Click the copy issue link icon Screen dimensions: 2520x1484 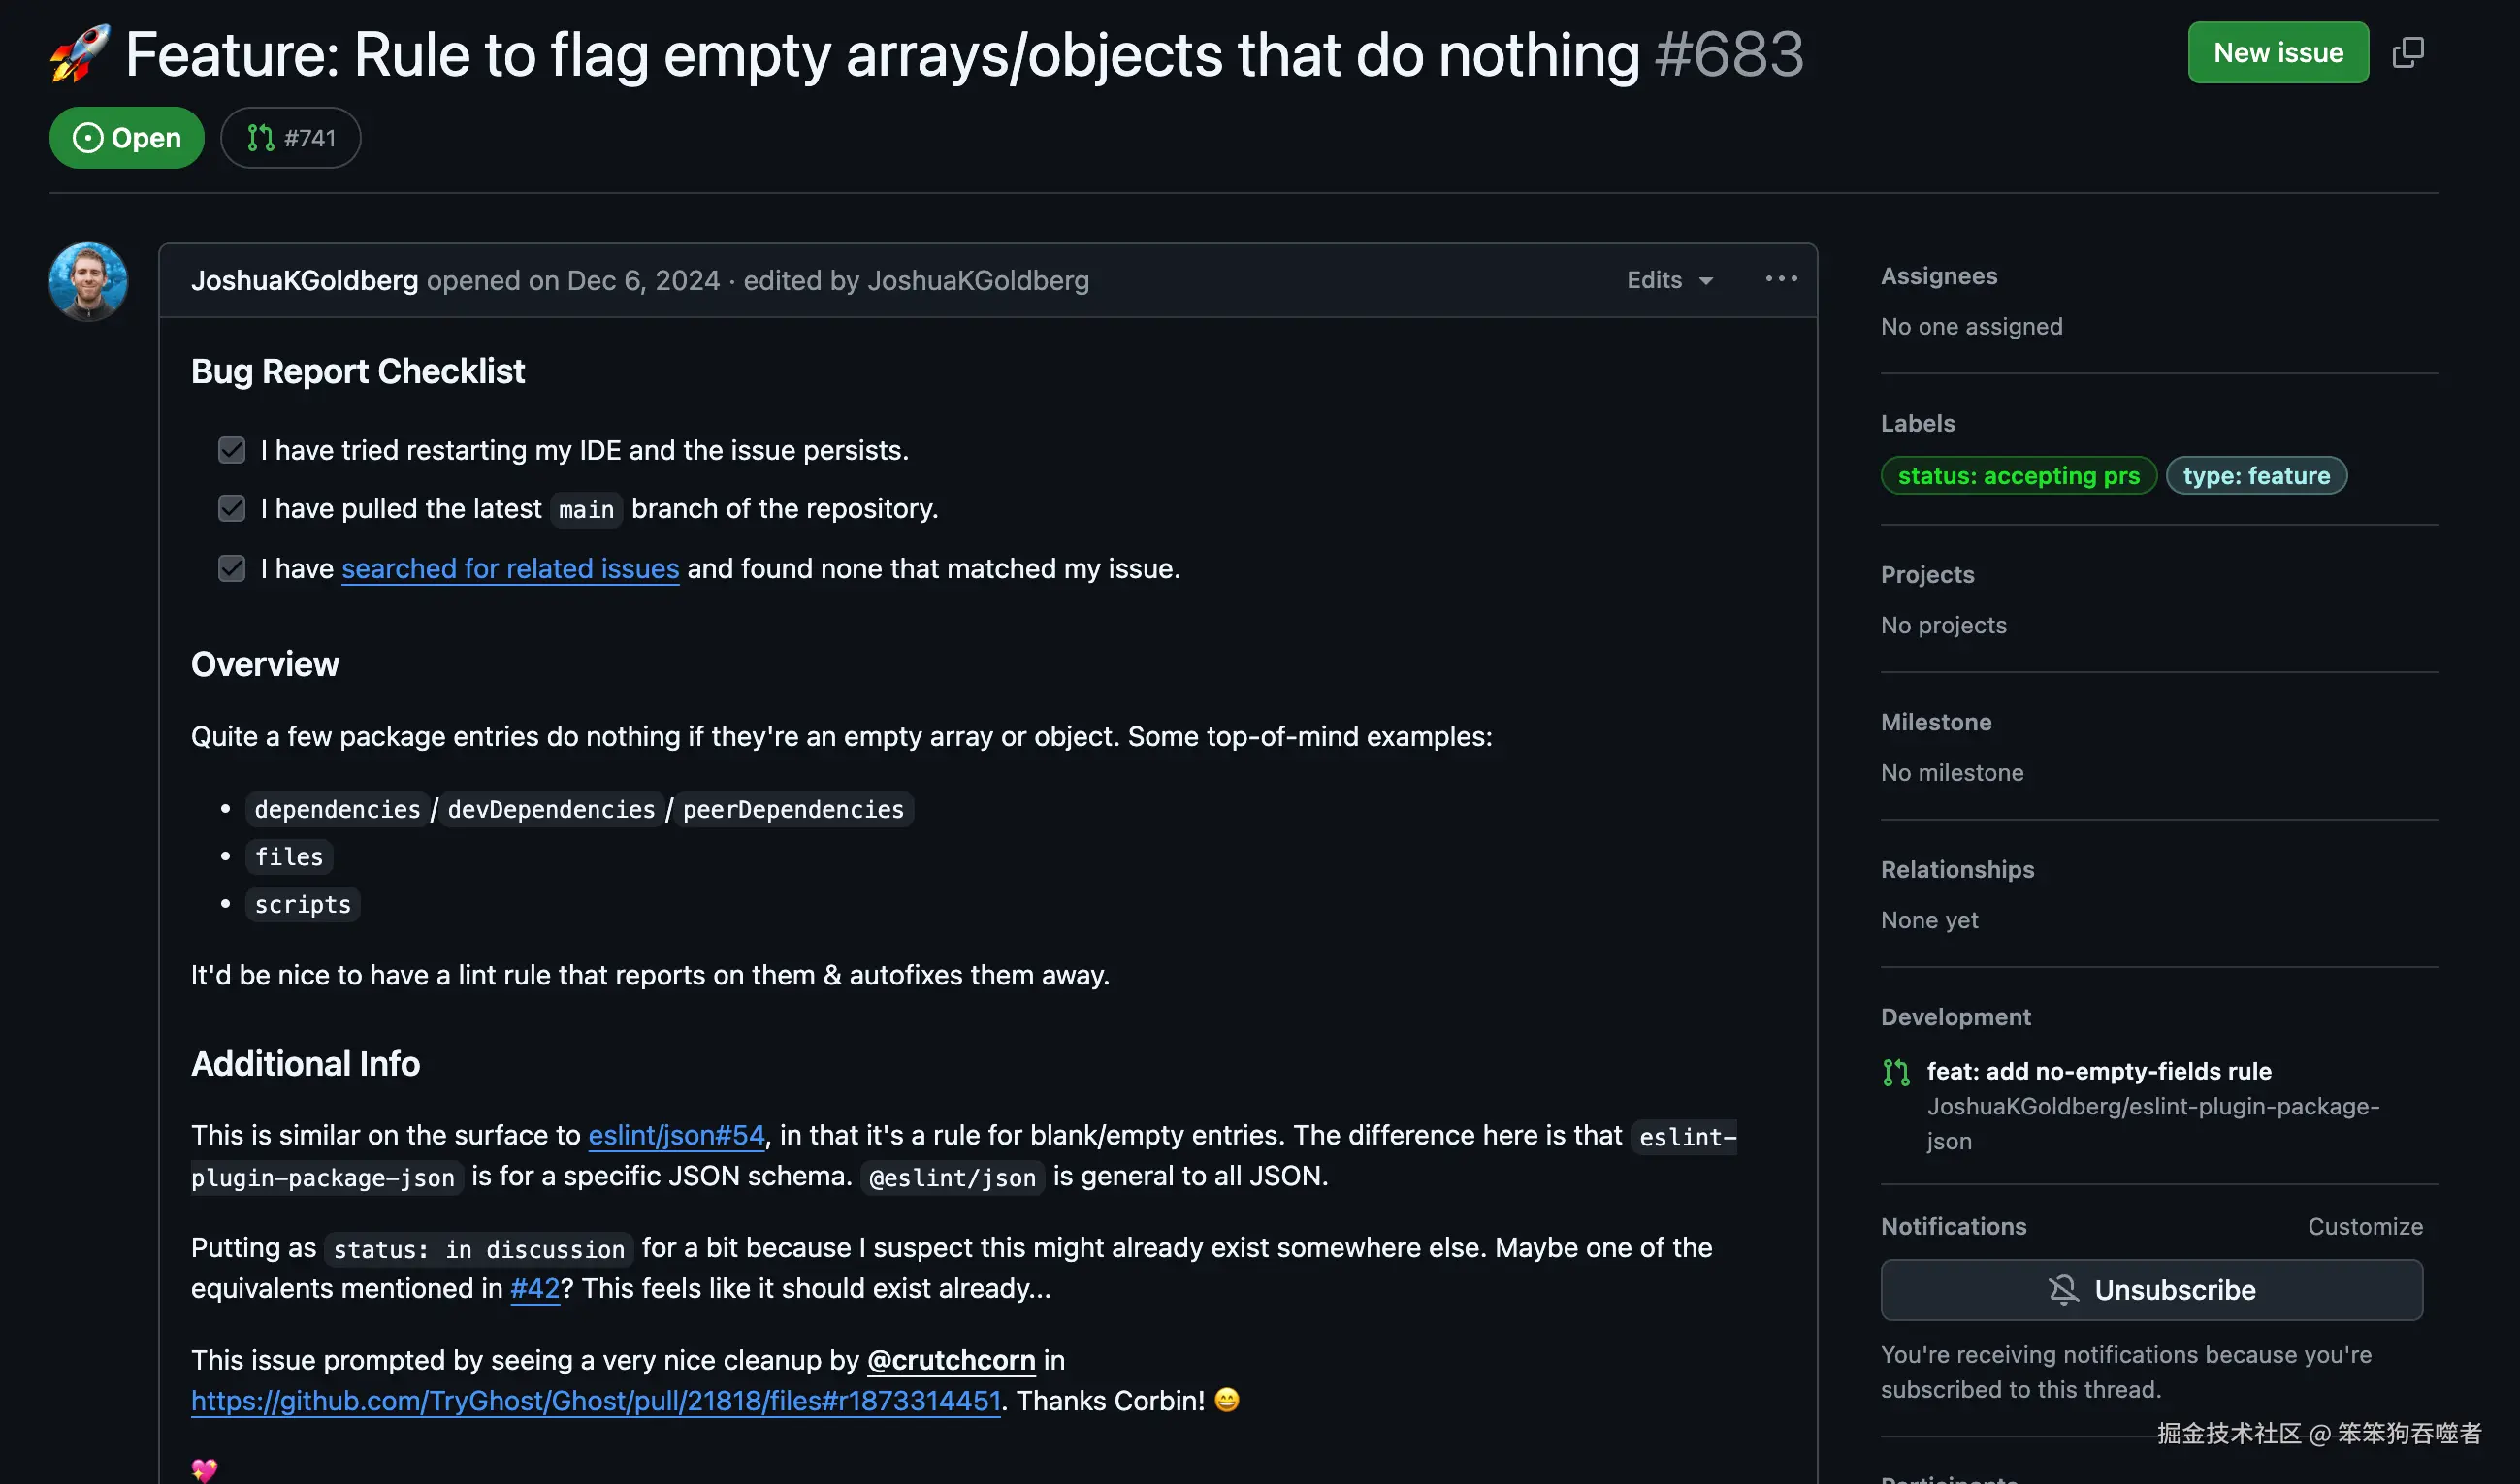pyautogui.click(x=2407, y=52)
